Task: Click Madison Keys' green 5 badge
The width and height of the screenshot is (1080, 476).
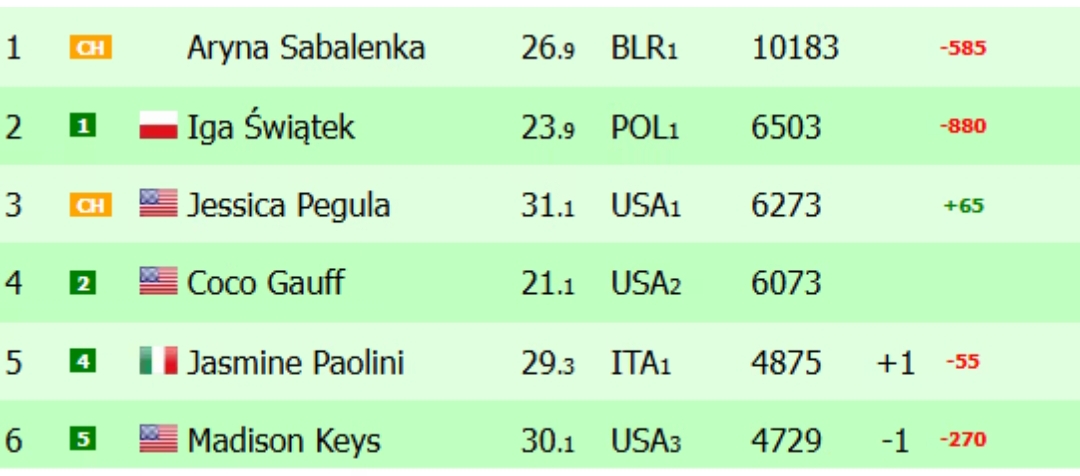Action: tap(83, 439)
